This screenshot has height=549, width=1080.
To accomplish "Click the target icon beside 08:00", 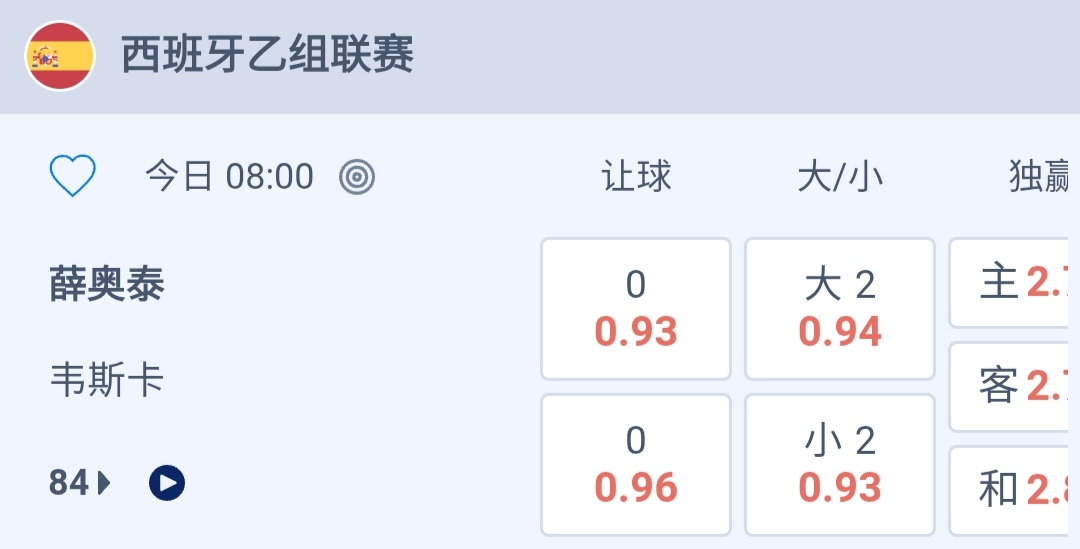I will tap(357, 177).
